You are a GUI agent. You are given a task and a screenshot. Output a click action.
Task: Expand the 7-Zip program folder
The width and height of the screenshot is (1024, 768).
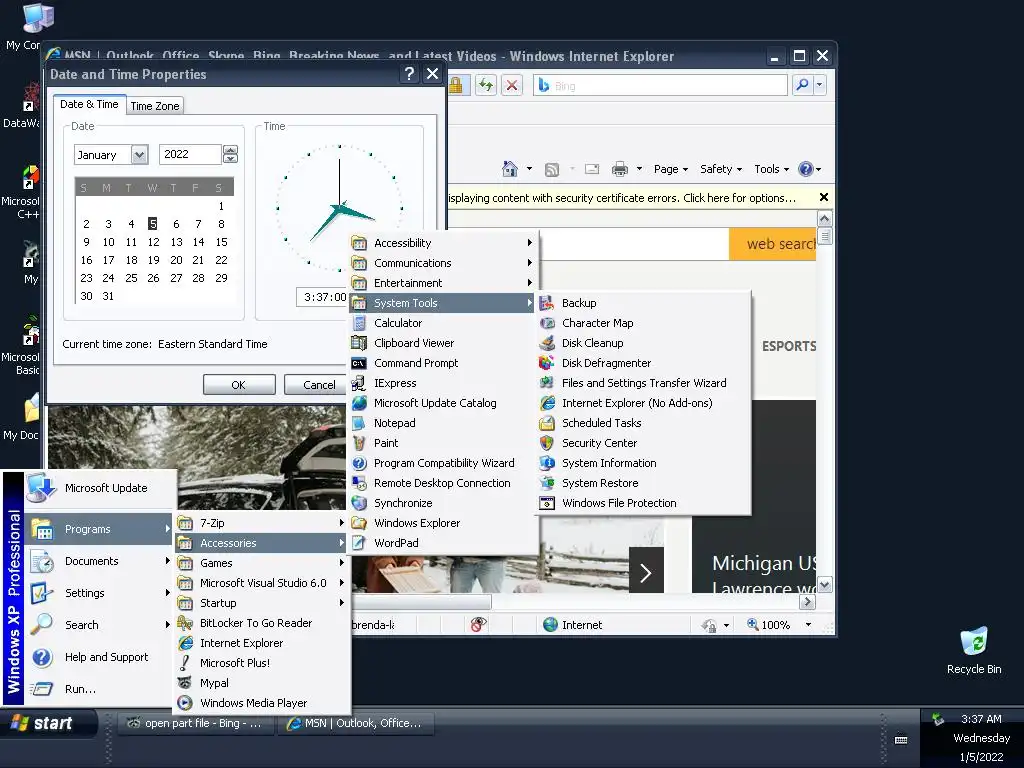(x=262, y=523)
